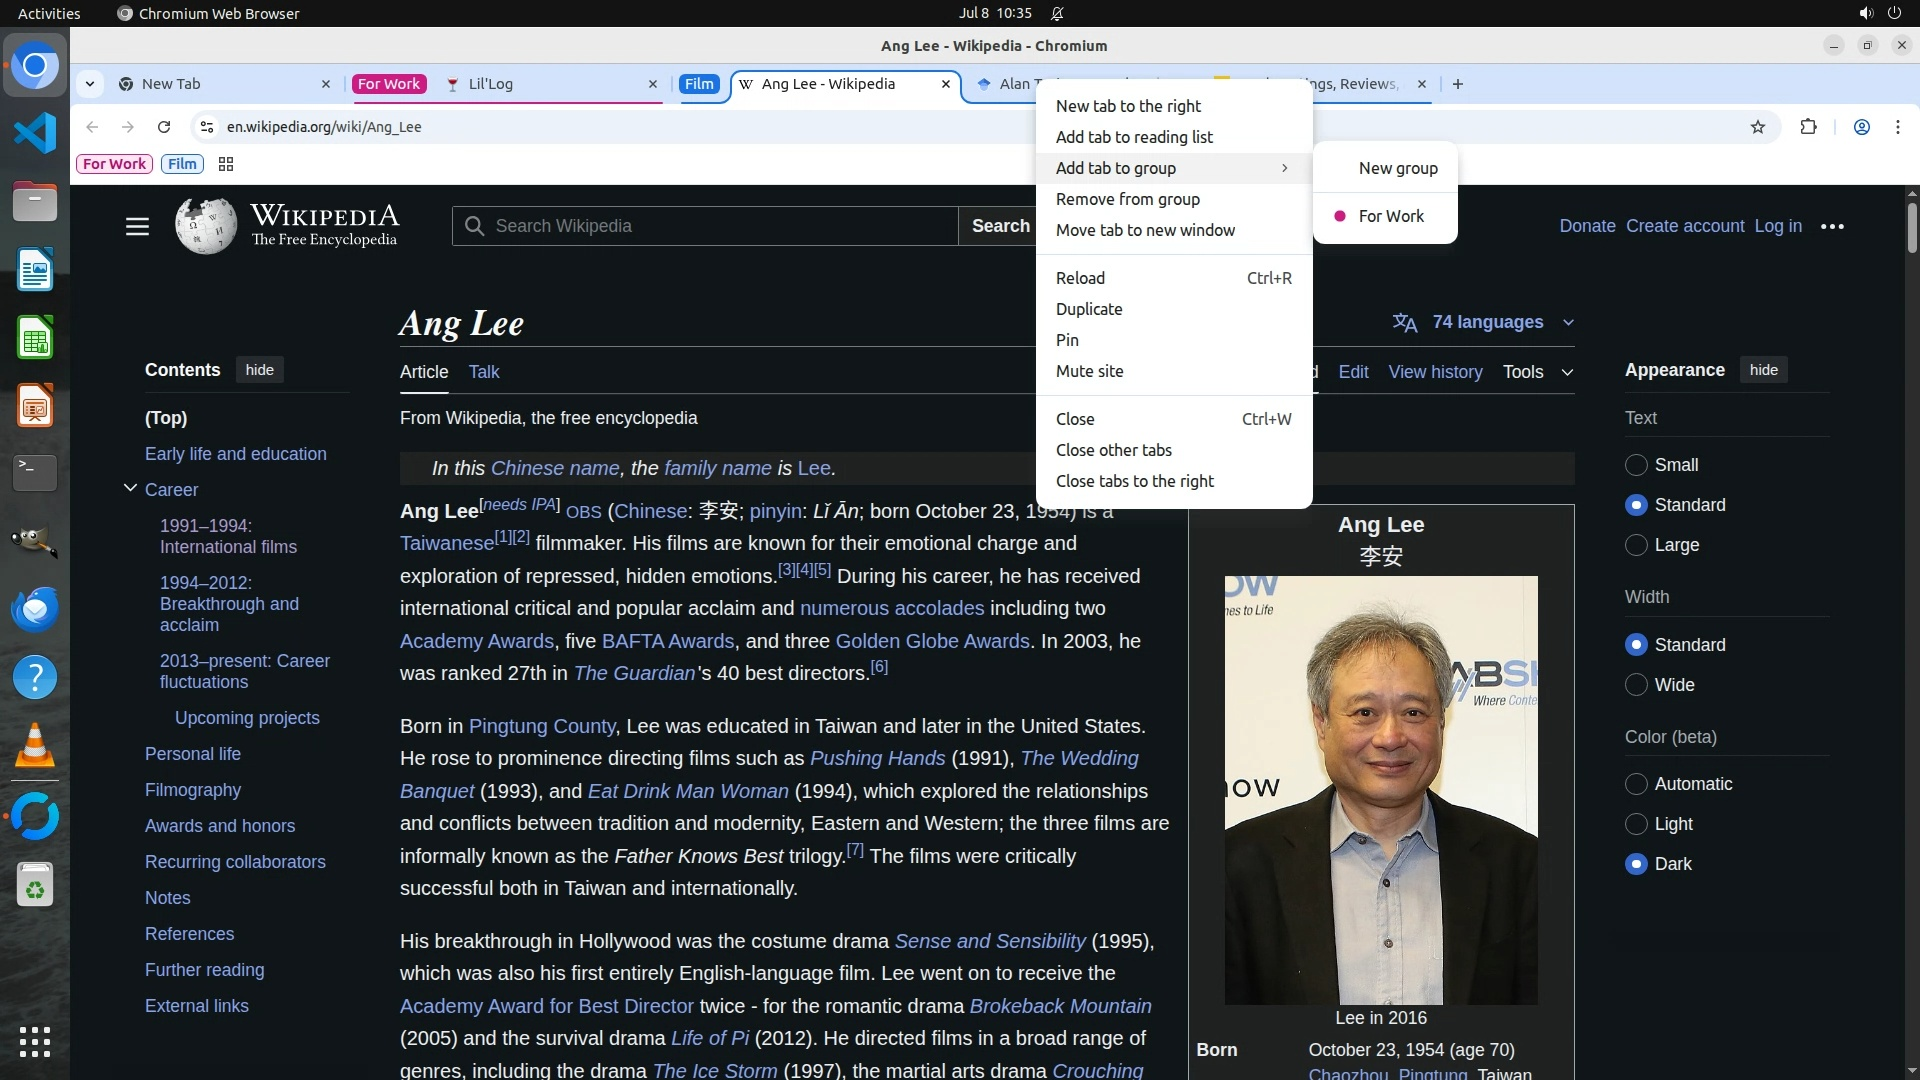Select Wide width option
This screenshot has height=1080, width=1920.
pyautogui.click(x=1636, y=685)
